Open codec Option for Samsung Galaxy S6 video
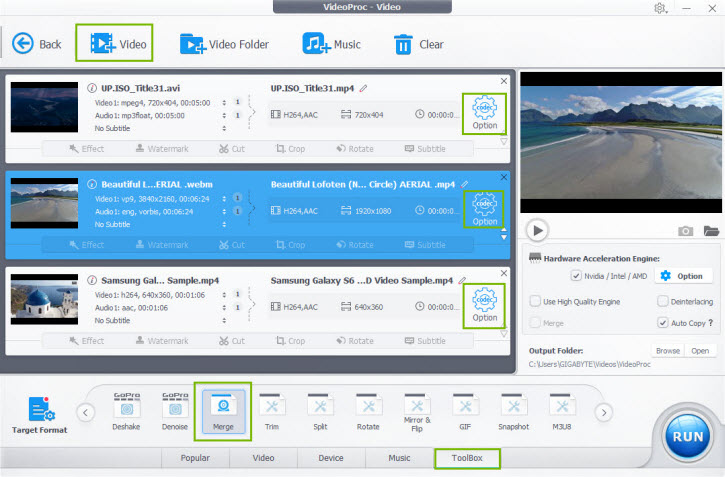This screenshot has height=477, width=725. 484,306
